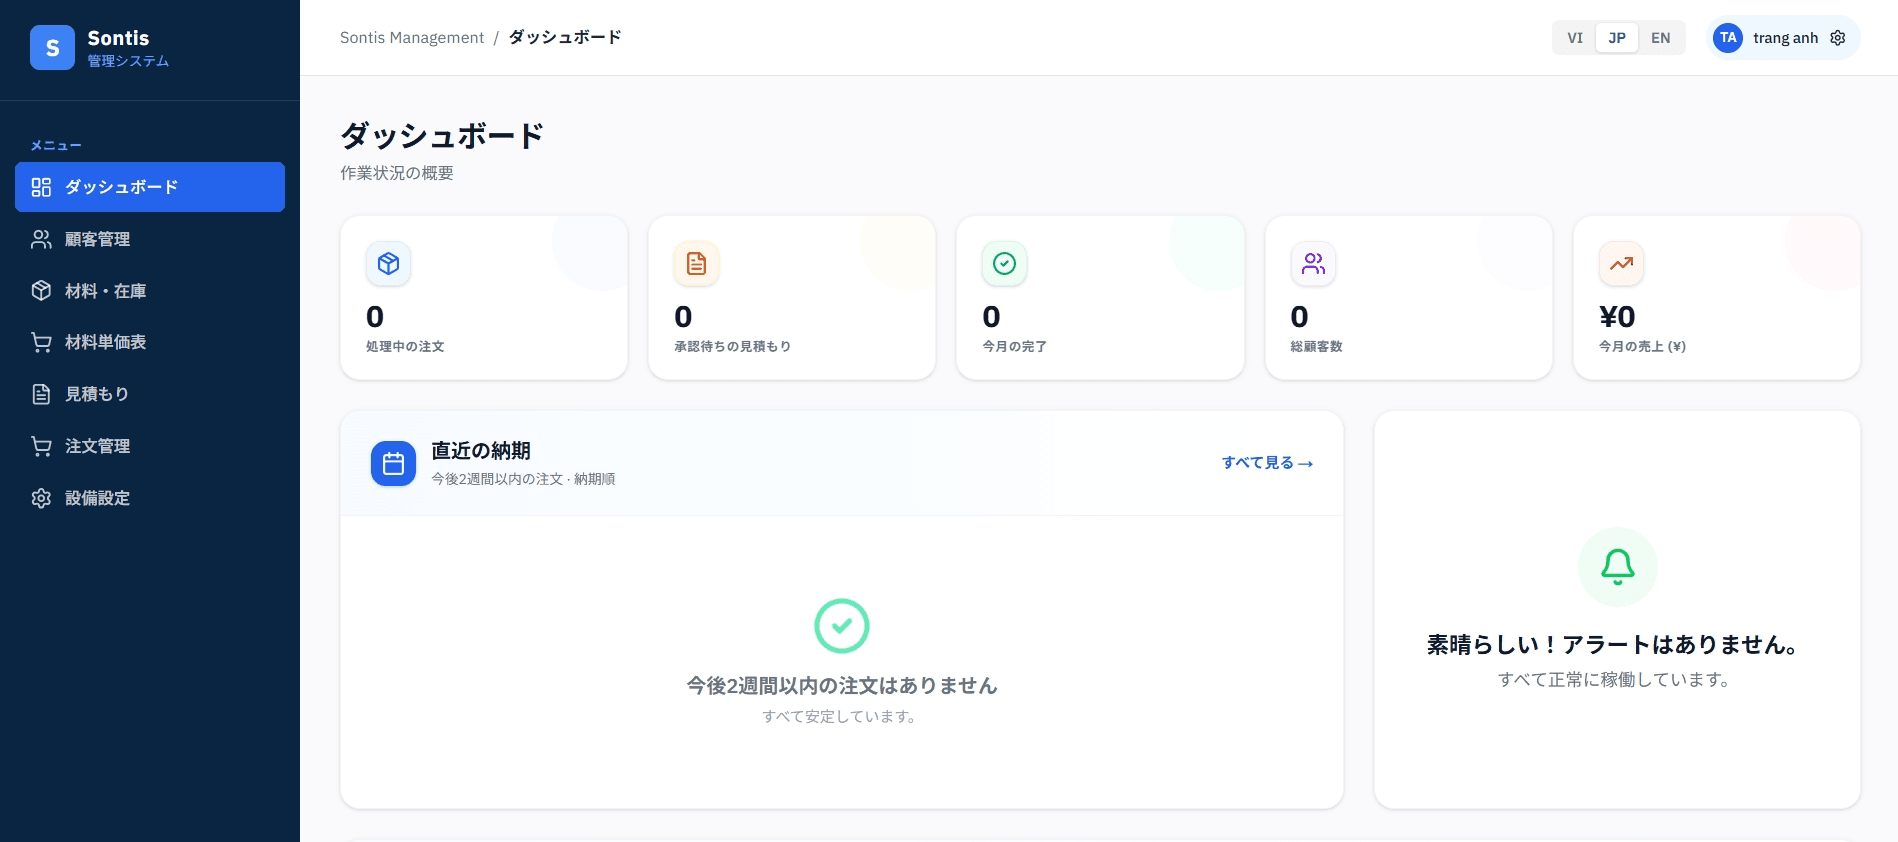Image resolution: width=1898 pixels, height=842 pixels.
Task: Click the すべて正常に稼働しています text
Action: [x=1614, y=680]
